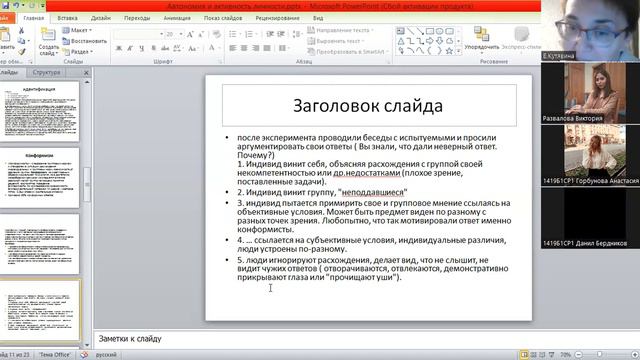
Task: Justify the text
Action: 267,48
